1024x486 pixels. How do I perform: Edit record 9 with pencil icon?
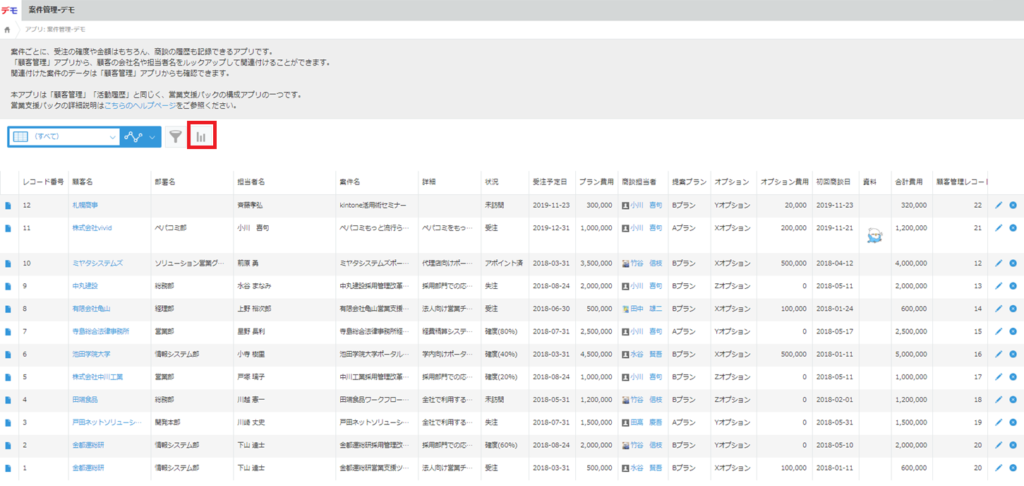998,286
